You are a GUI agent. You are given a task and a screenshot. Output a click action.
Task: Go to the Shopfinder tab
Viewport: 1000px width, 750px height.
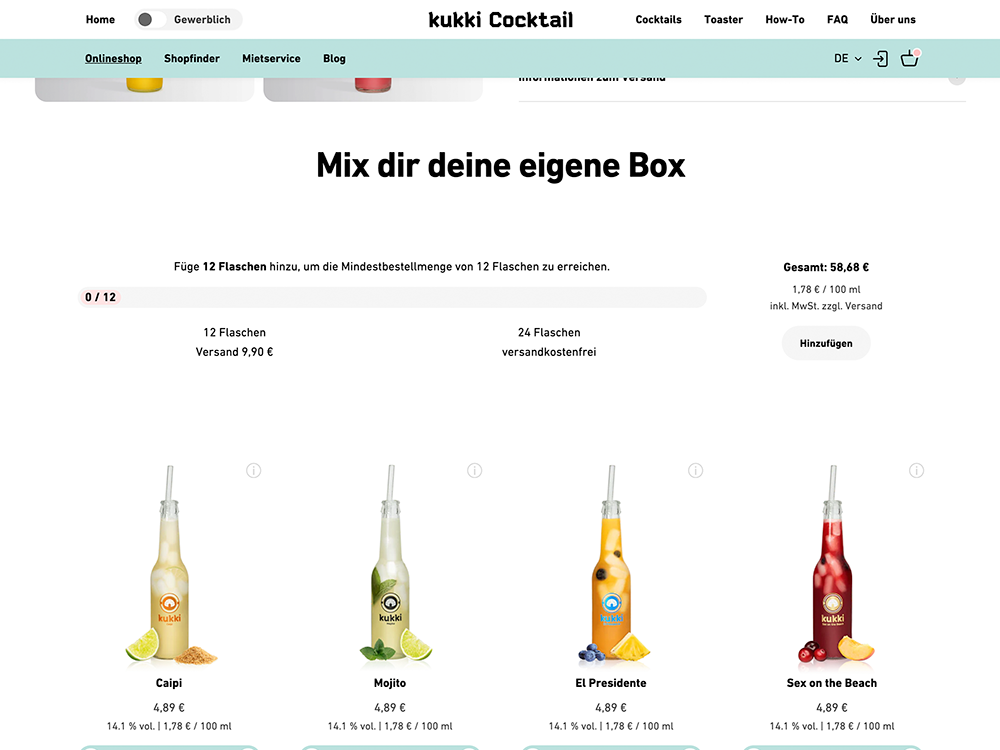(192, 59)
